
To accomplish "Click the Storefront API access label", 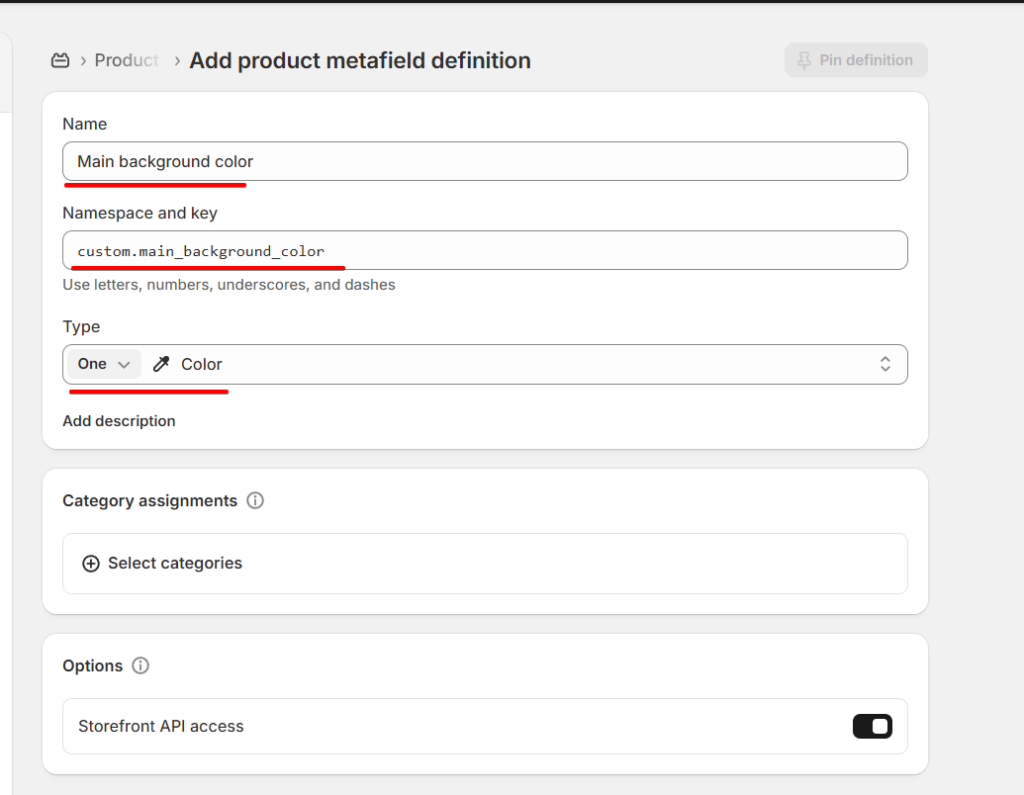I will pos(161,726).
